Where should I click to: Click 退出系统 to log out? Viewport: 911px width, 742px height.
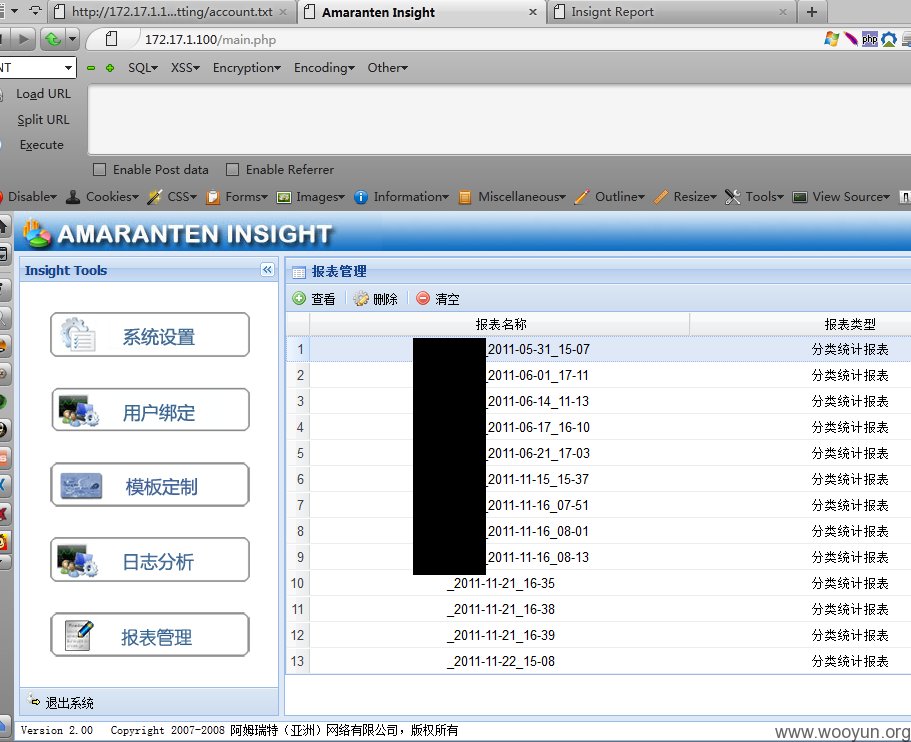[x=60, y=702]
